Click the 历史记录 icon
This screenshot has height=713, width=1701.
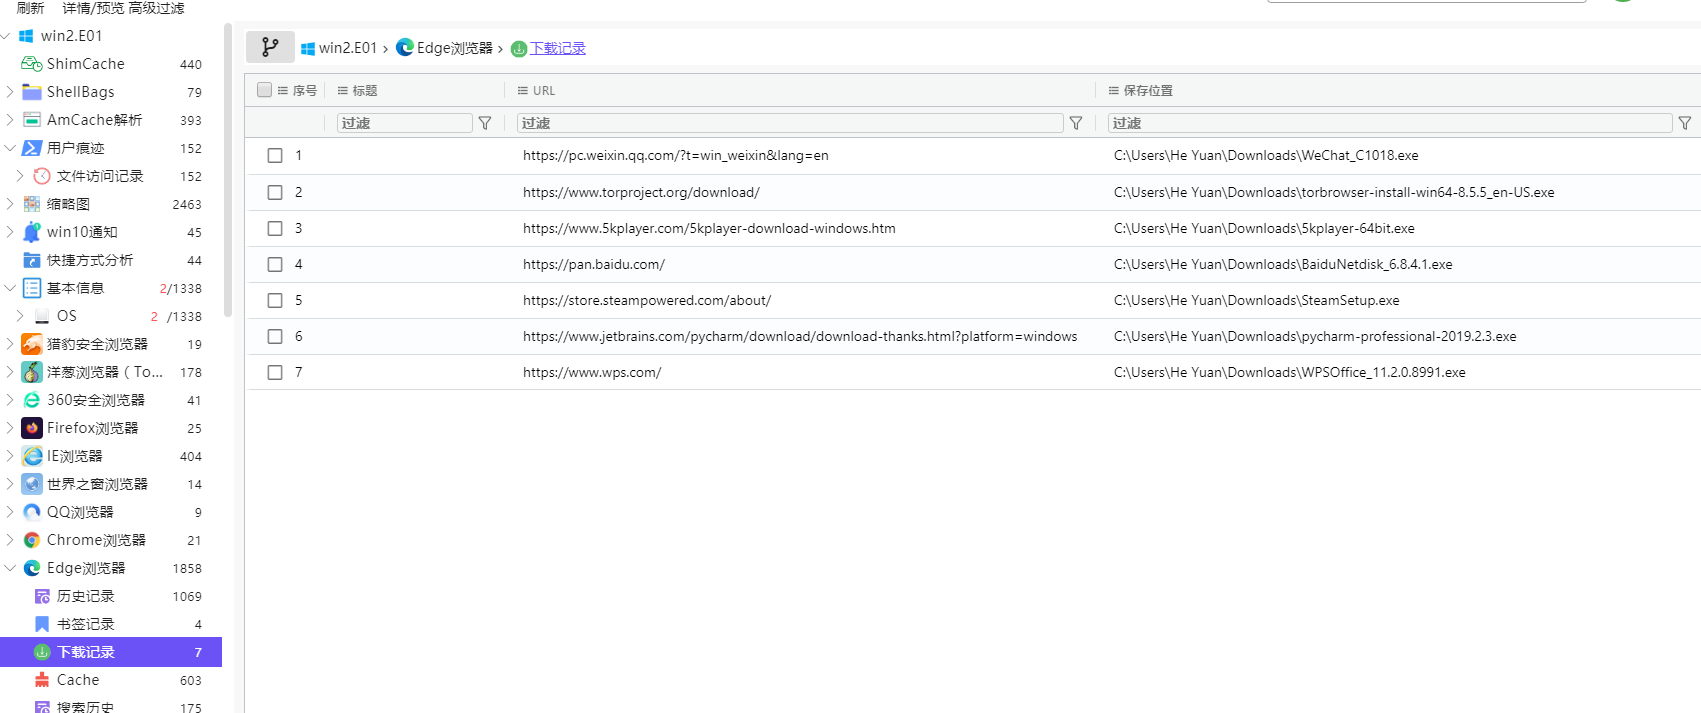[42, 596]
